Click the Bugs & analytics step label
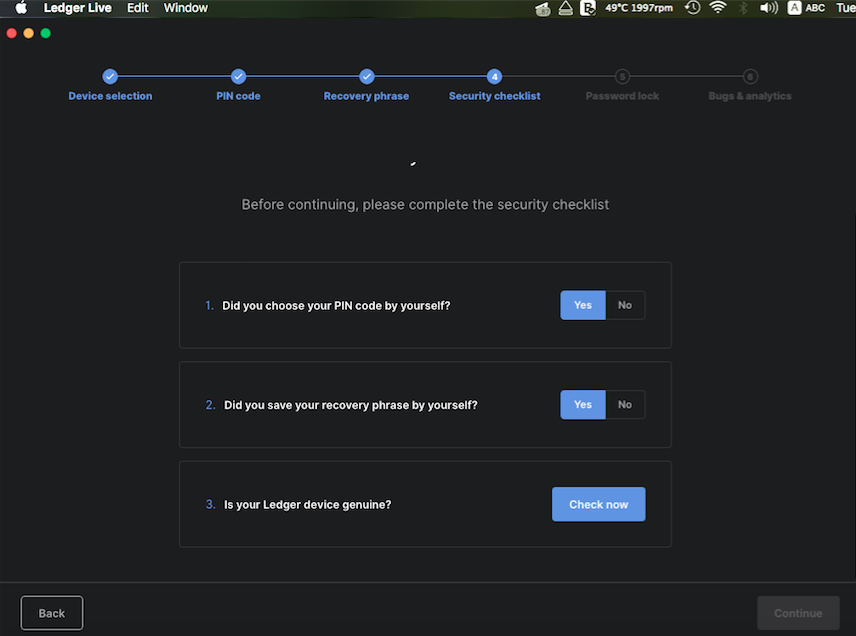Viewport: 856px width, 636px height. click(x=750, y=96)
